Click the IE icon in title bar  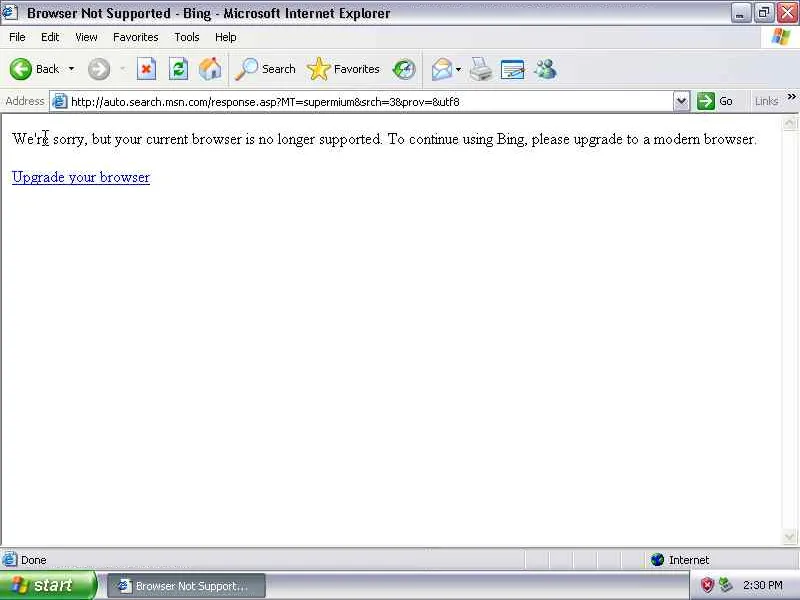[x=10, y=12]
